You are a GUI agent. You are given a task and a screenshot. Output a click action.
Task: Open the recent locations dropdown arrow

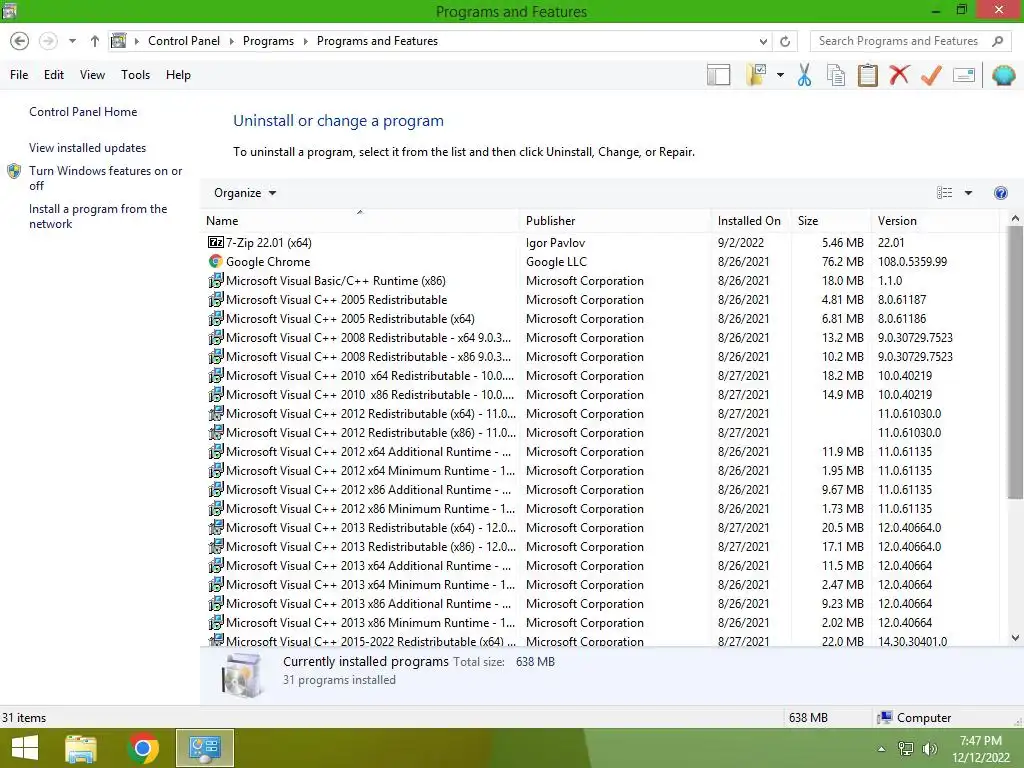click(72, 41)
